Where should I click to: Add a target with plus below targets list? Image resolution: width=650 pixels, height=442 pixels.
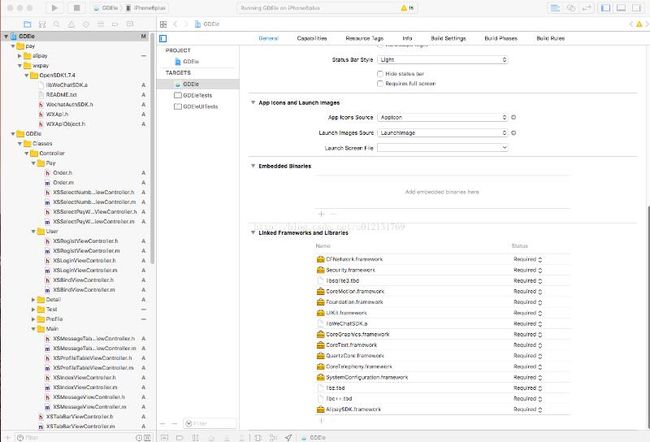point(163,423)
